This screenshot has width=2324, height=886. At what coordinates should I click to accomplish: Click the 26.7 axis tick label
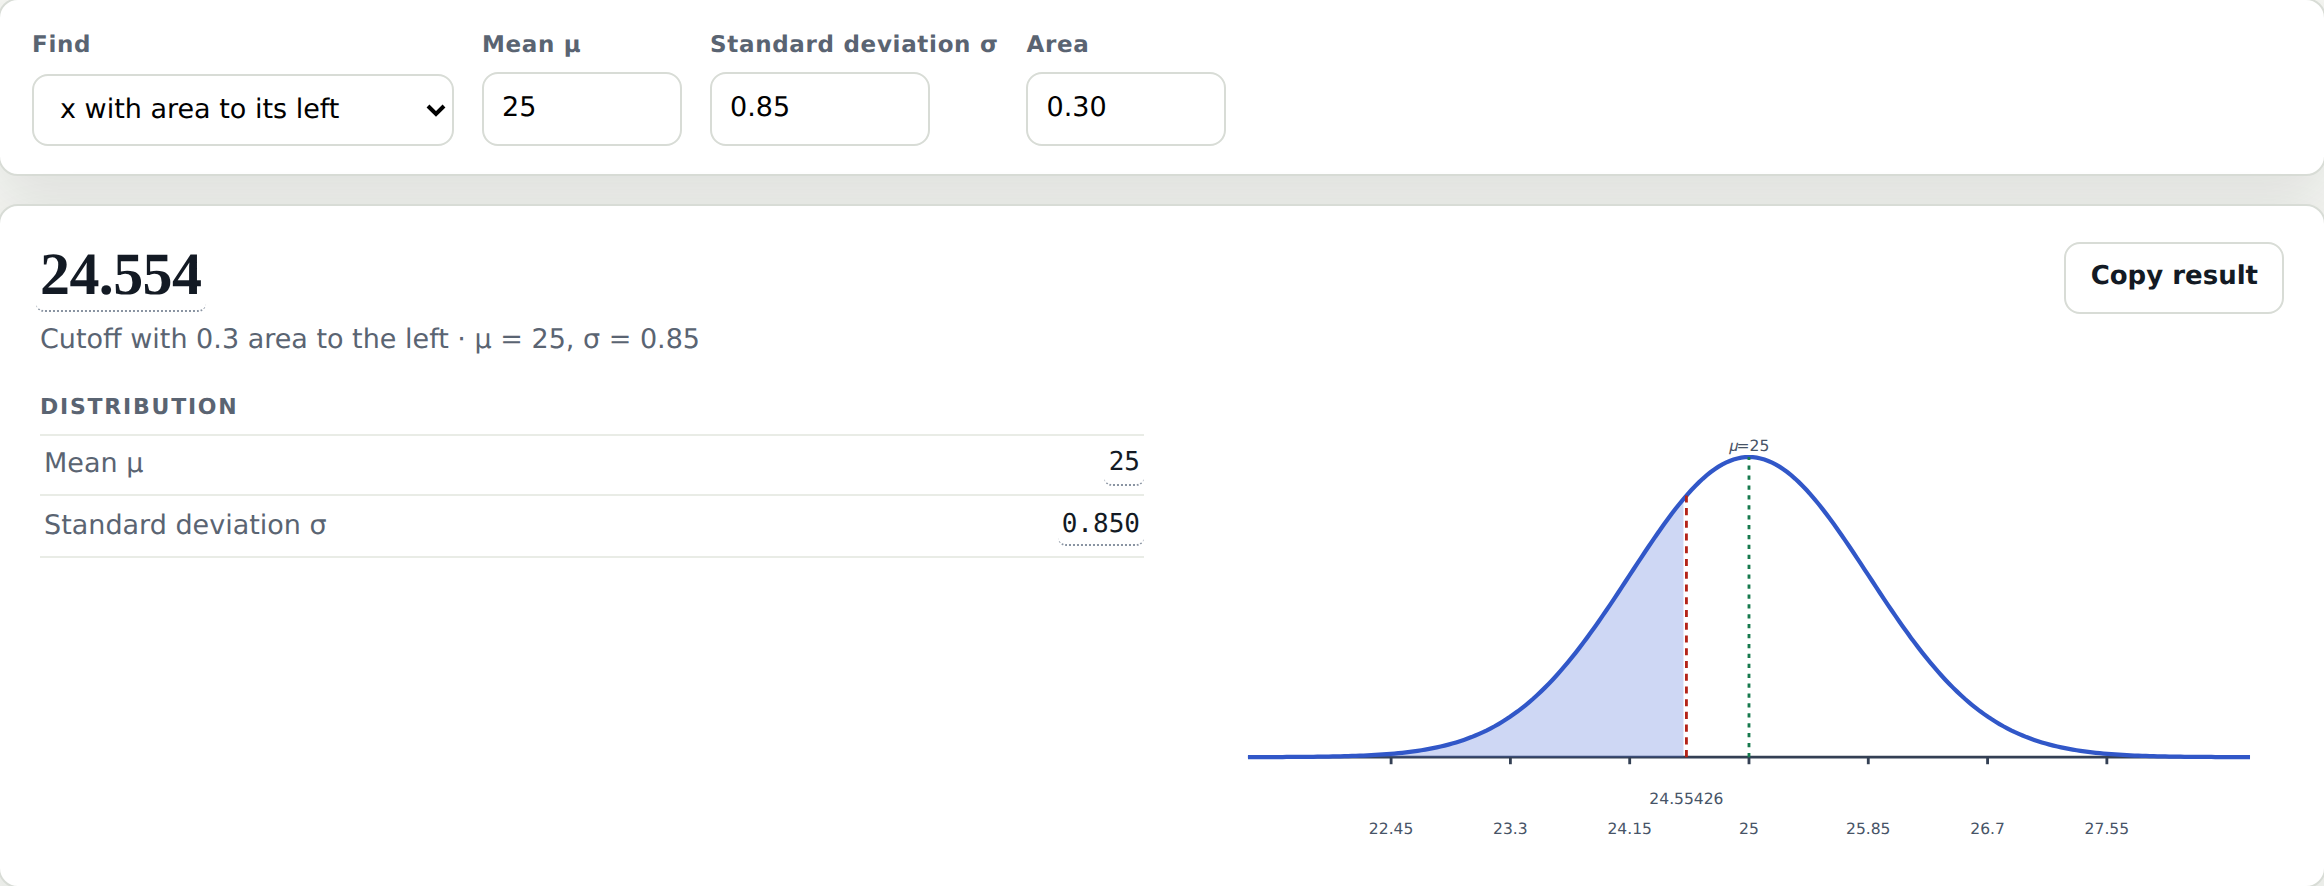tap(1987, 828)
